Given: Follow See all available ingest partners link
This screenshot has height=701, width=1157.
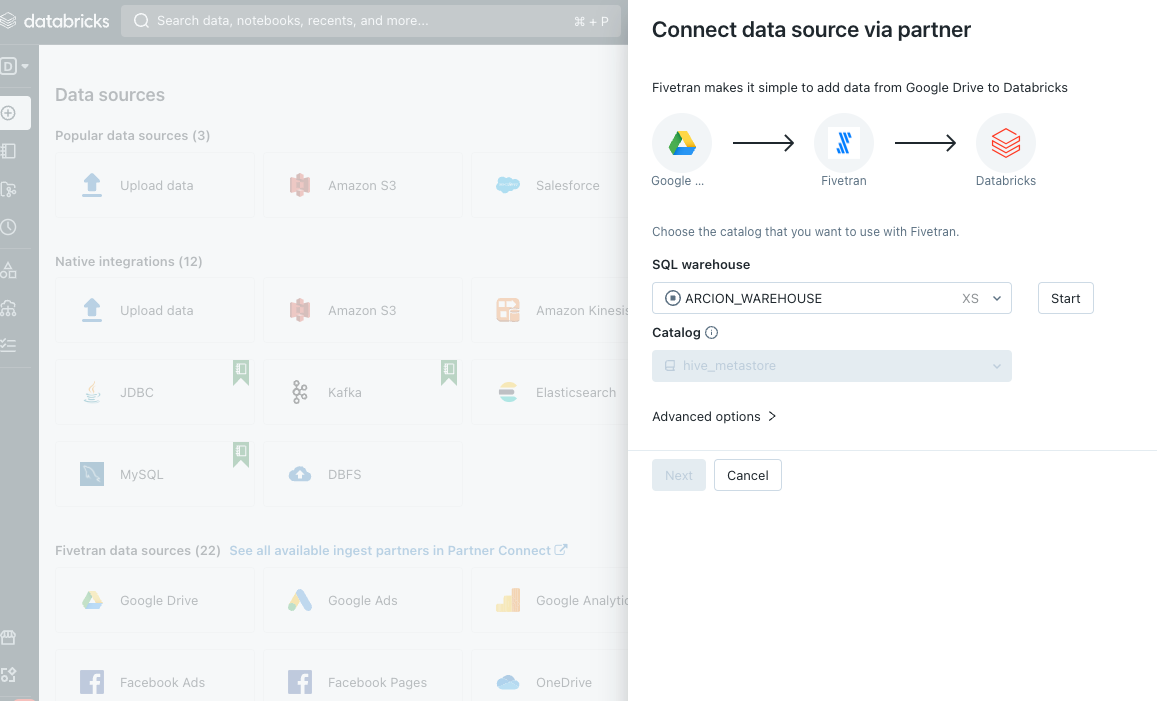Looking at the screenshot, I should (x=398, y=550).
